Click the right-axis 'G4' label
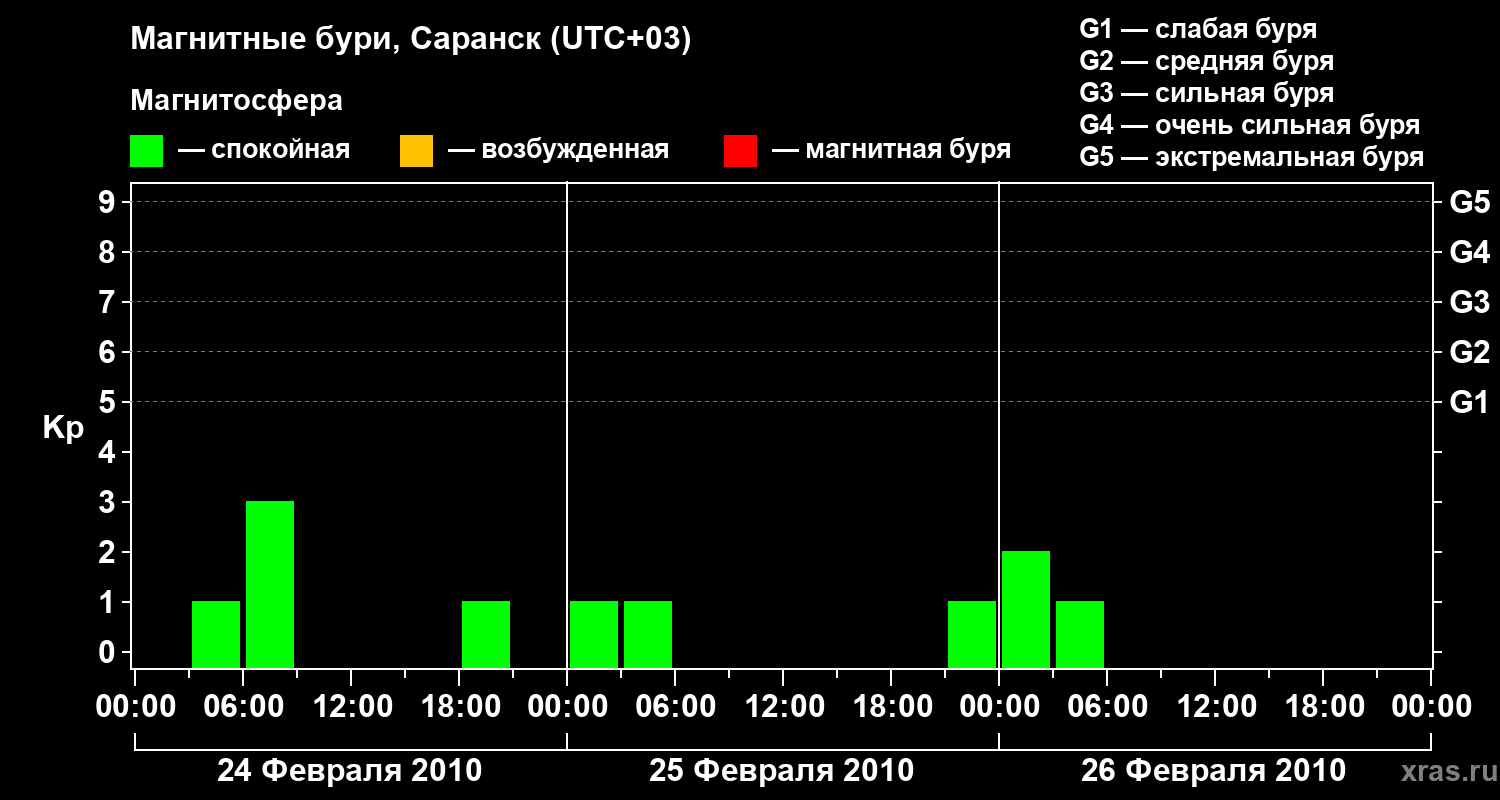 pos(1469,252)
